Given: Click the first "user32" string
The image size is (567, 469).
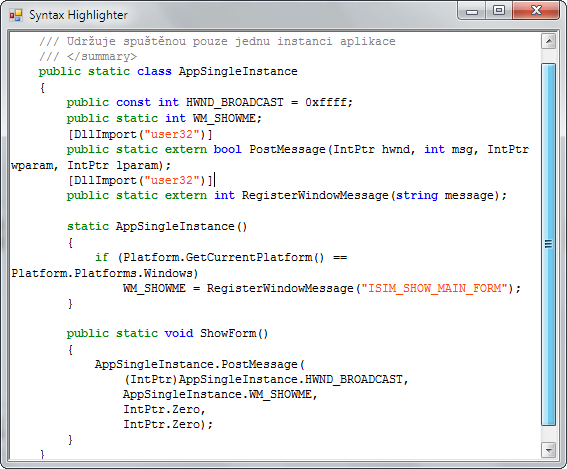Looking at the screenshot, I should pos(172,134).
